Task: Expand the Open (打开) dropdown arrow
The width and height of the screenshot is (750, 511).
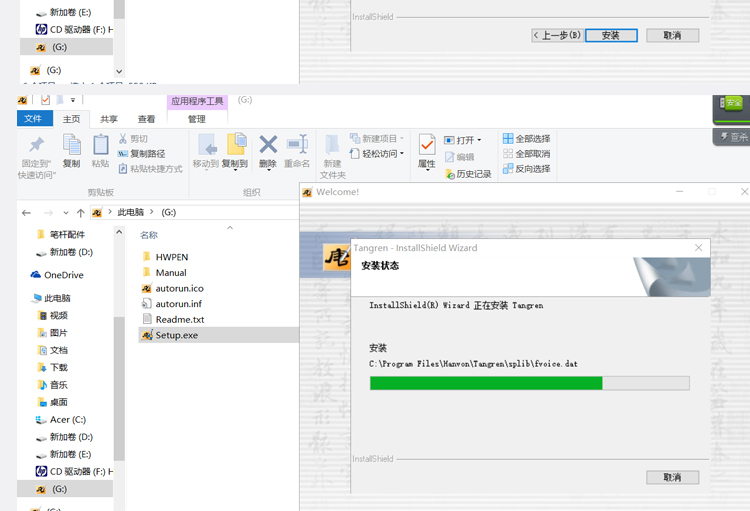Action: click(480, 140)
